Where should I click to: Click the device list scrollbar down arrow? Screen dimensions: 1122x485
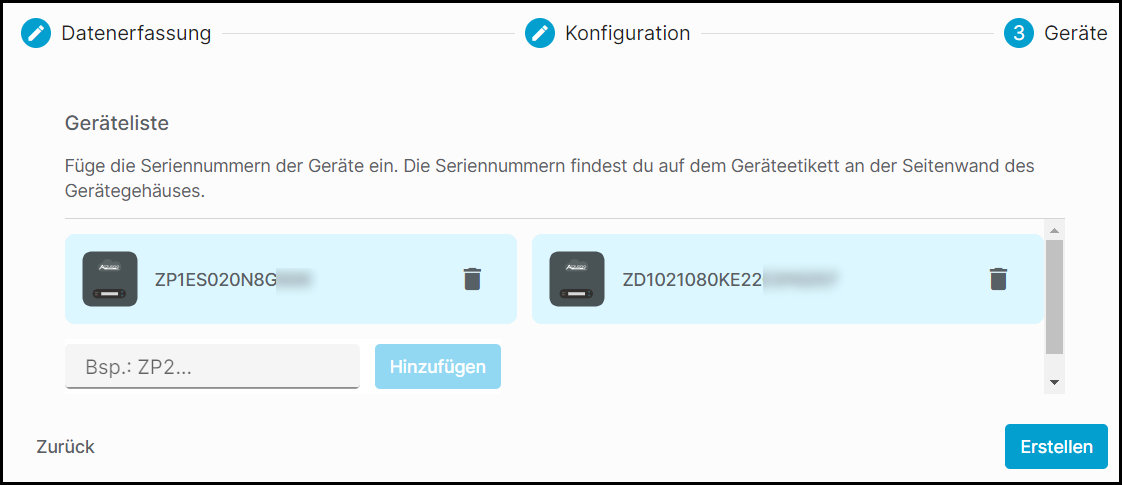click(1054, 383)
